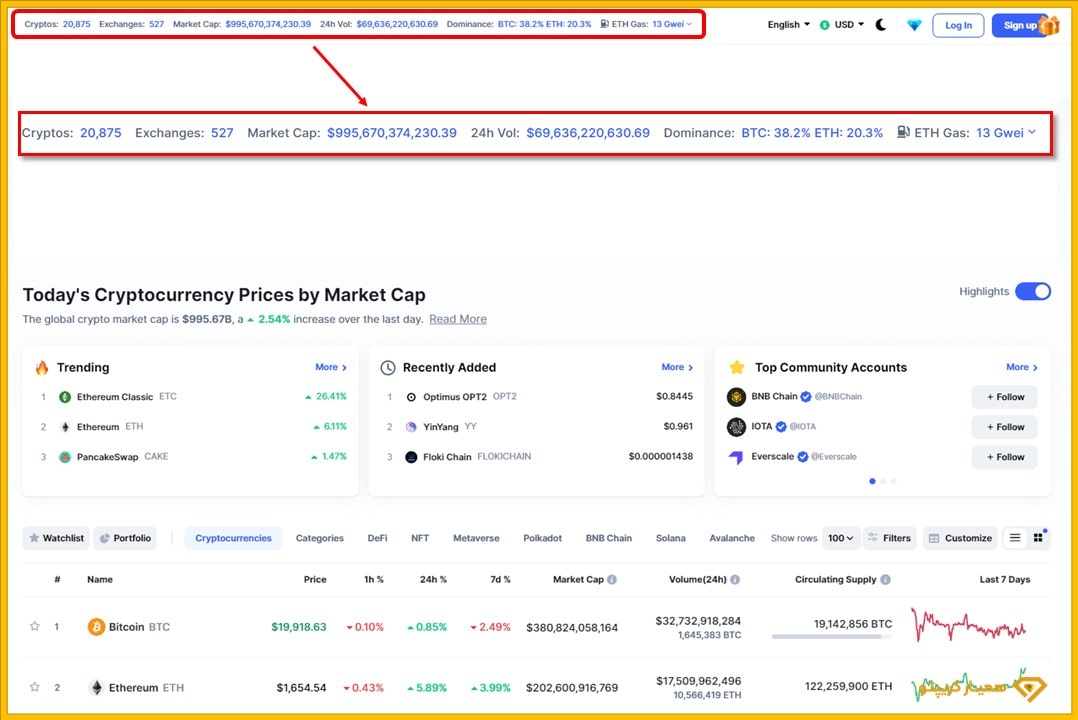
Task: Click the YinYang coin icon
Action: tap(411, 427)
